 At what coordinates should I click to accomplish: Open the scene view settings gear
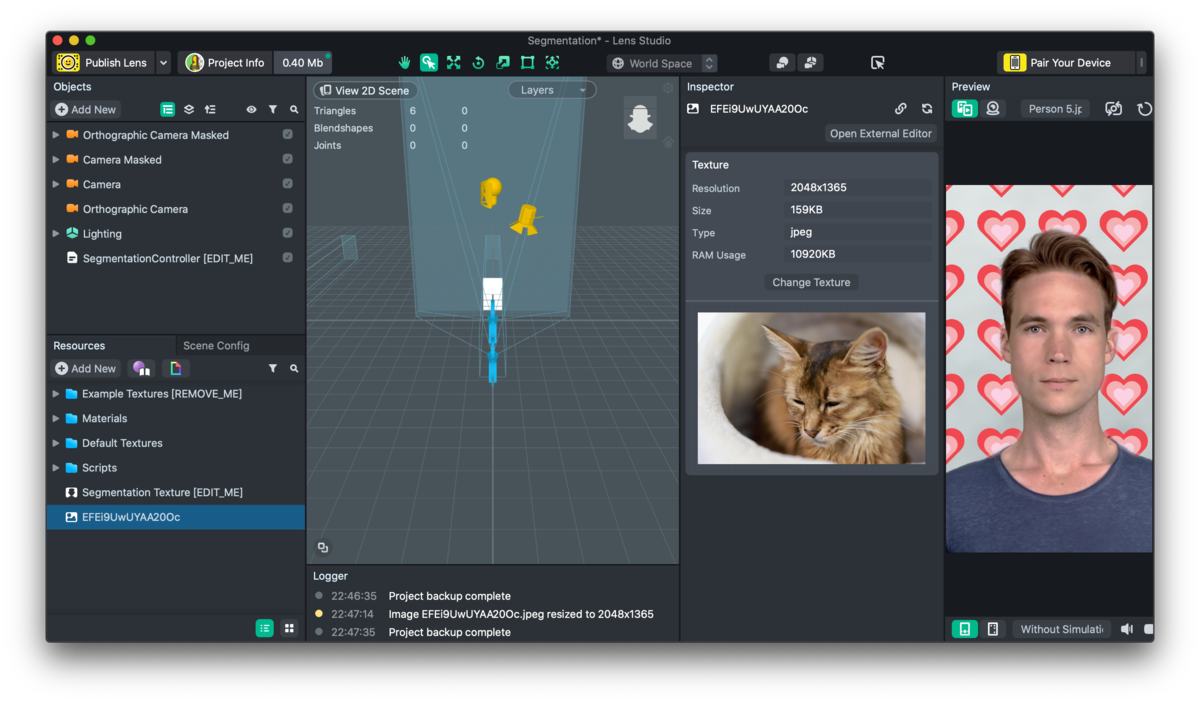pos(668,88)
